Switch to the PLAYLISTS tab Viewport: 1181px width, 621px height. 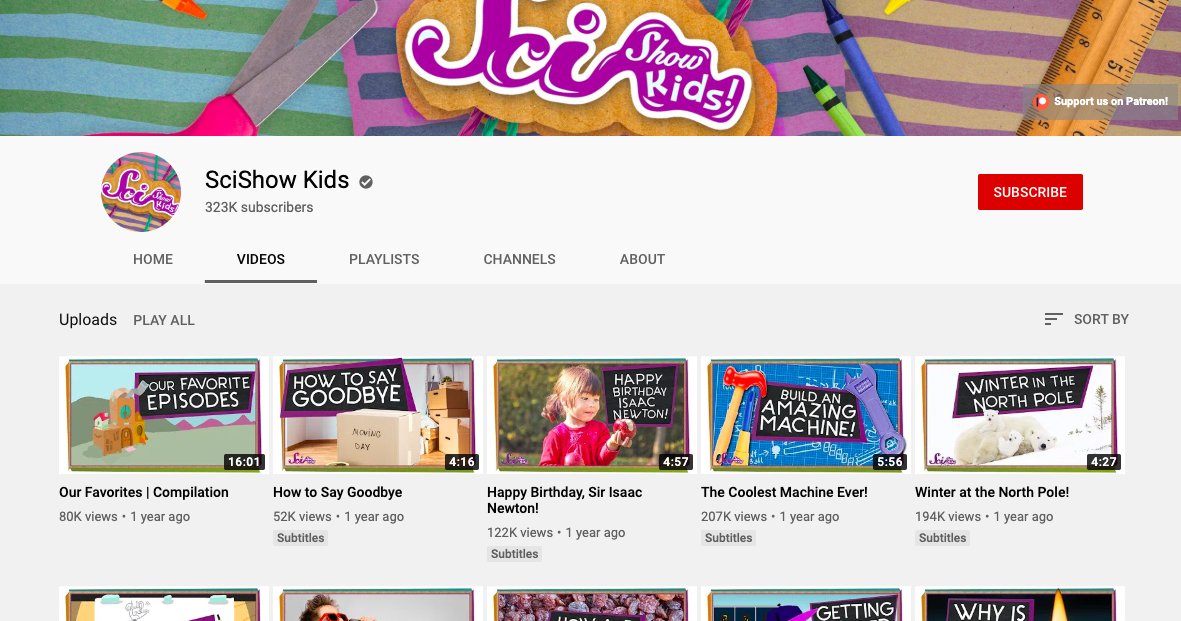click(384, 259)
